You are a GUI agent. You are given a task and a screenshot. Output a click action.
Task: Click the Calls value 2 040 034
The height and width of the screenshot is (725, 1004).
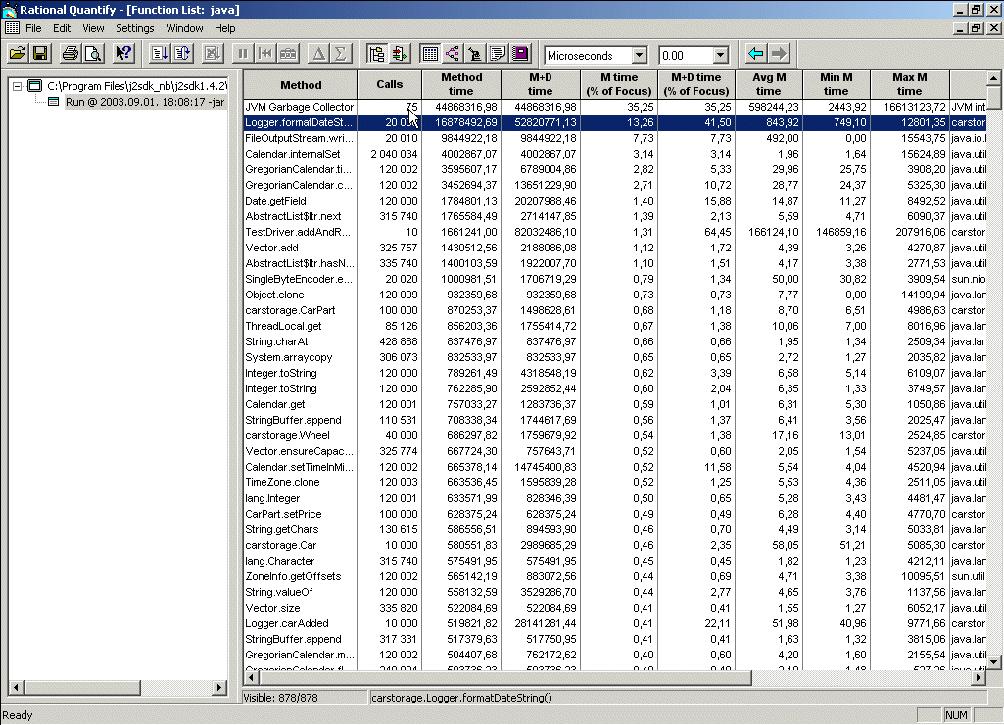394,154
